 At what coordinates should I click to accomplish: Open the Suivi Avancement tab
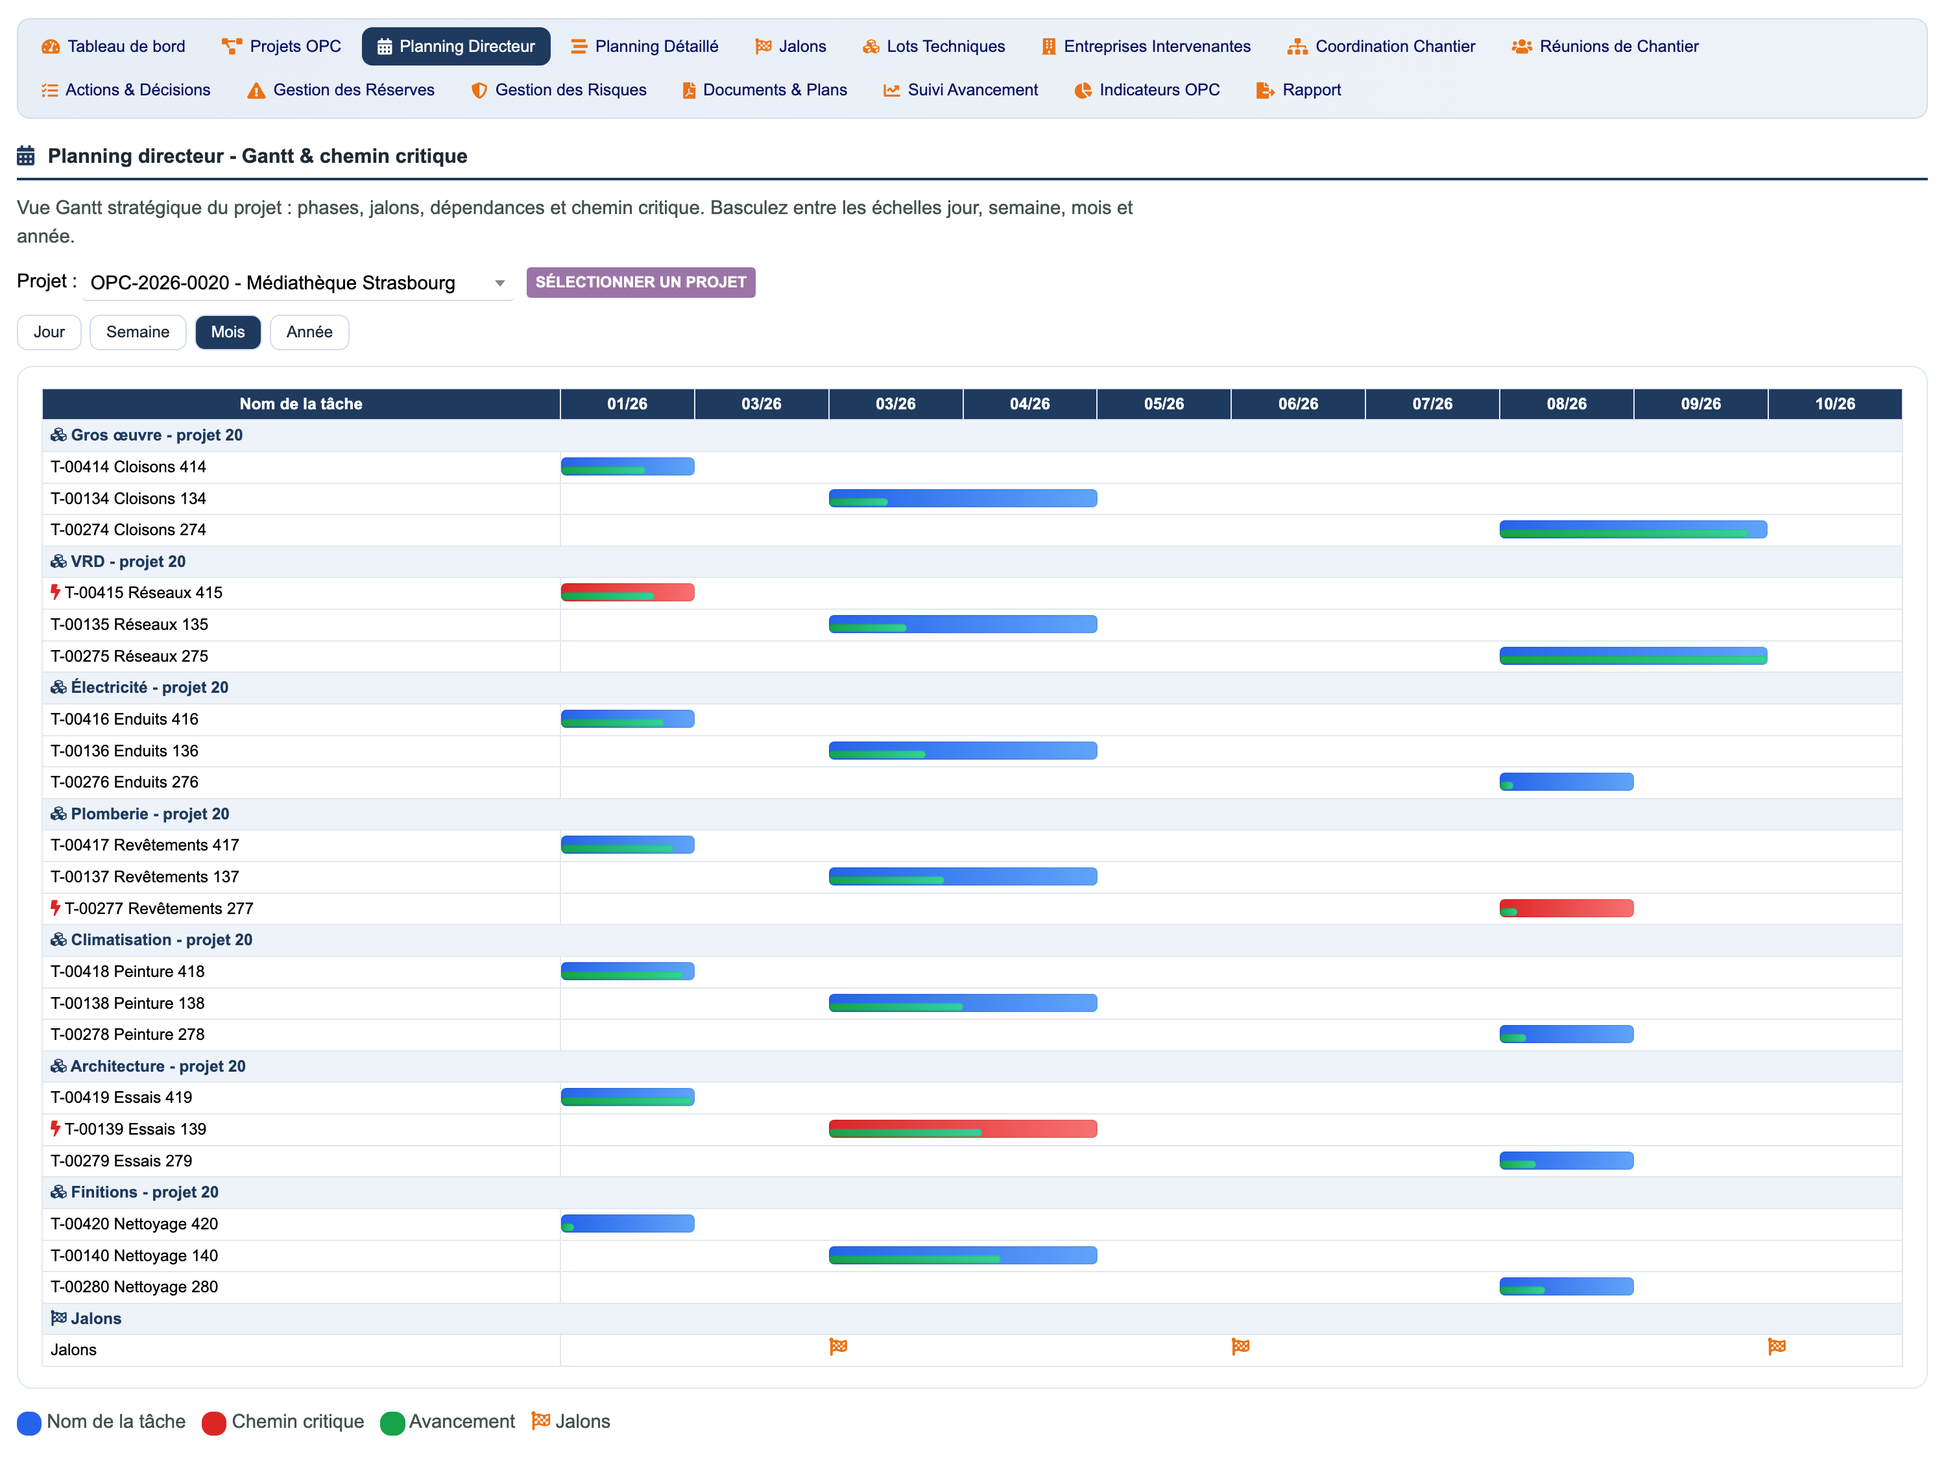[x=961, y=91]
